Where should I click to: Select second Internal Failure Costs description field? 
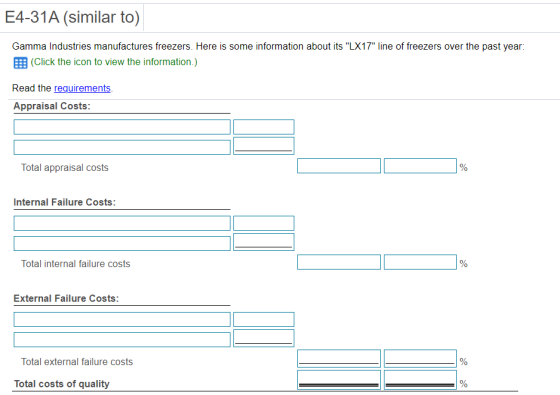tap(122, 243)
